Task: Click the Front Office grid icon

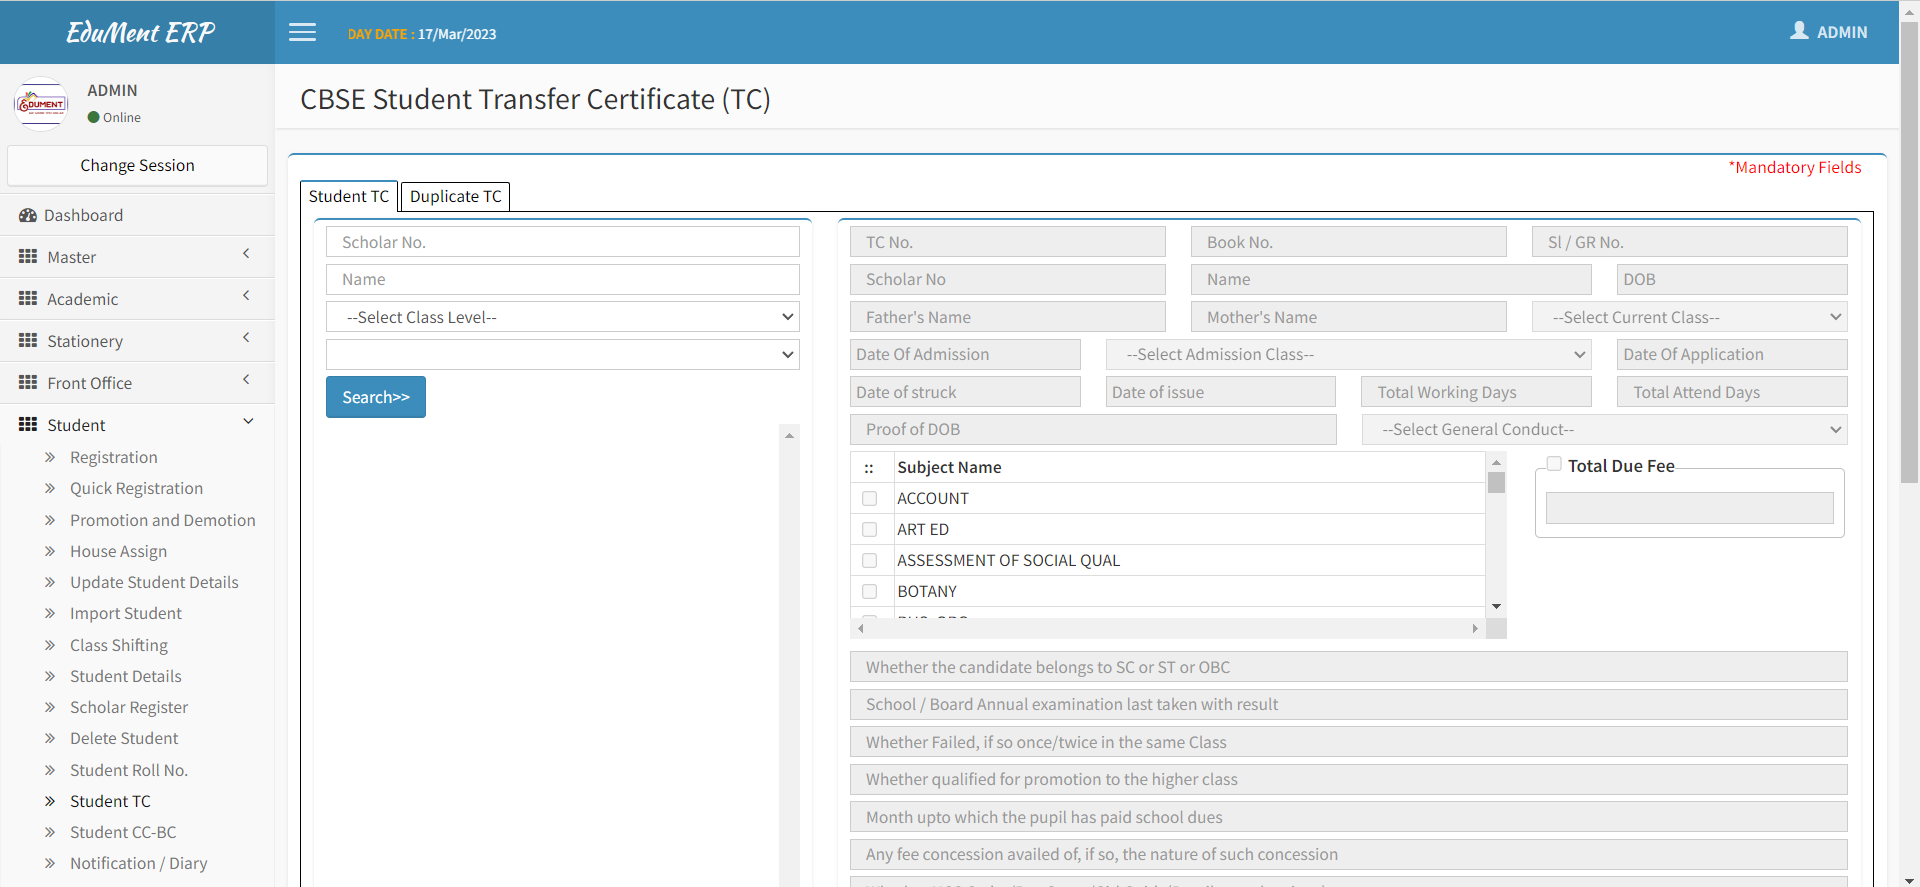Action: tap(28, 383)
